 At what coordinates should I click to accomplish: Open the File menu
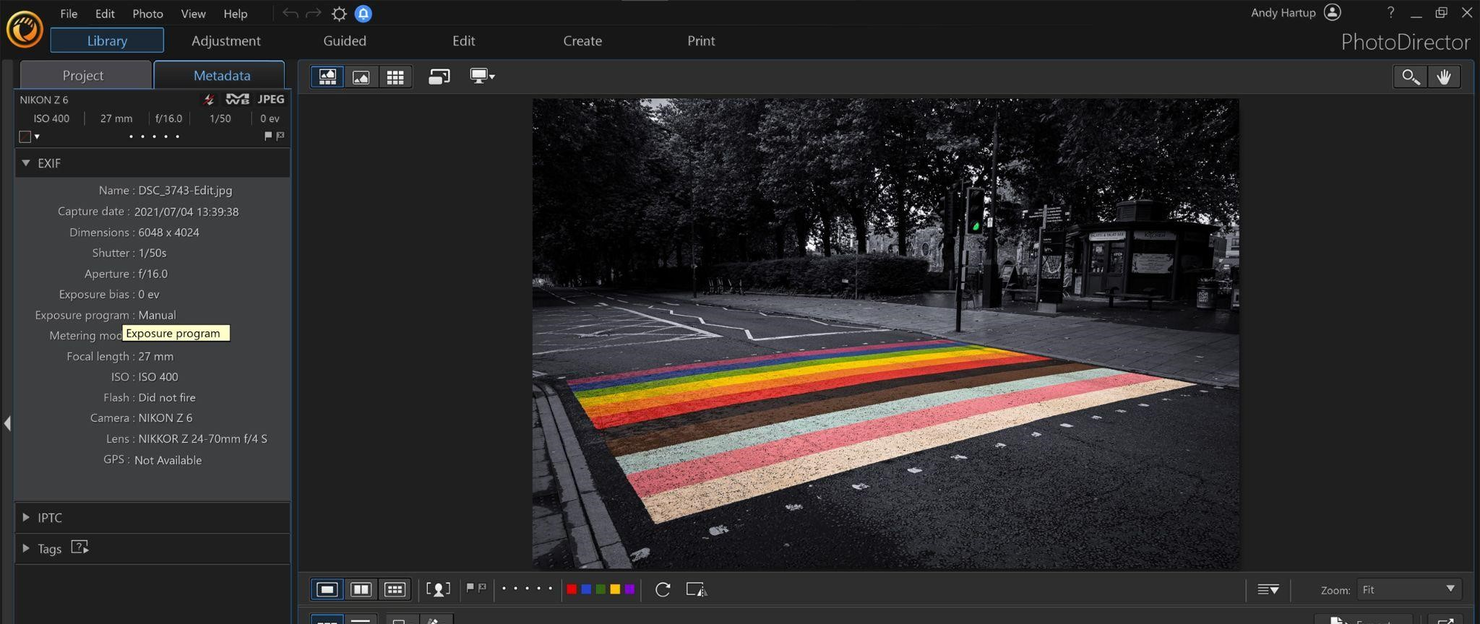[69, 14]
